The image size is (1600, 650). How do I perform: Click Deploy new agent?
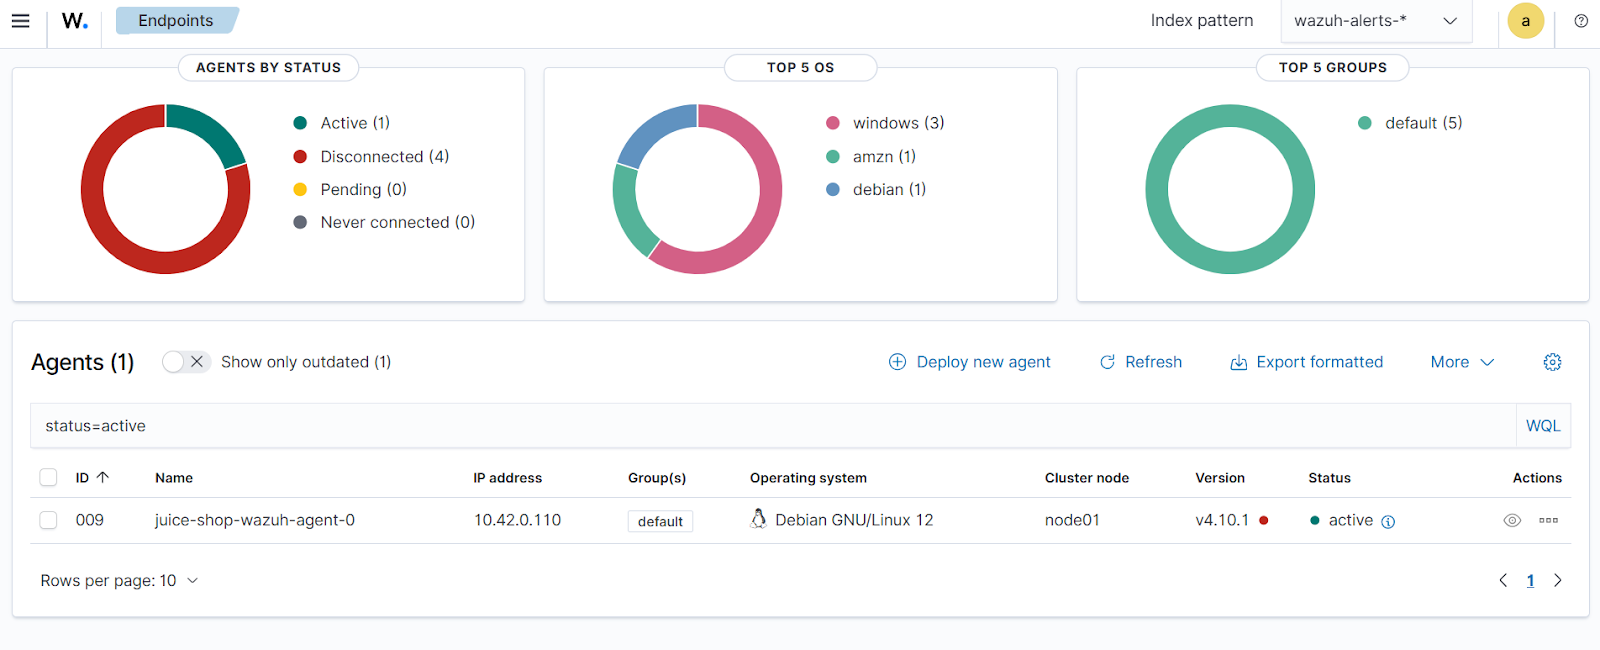coord(969,362)
